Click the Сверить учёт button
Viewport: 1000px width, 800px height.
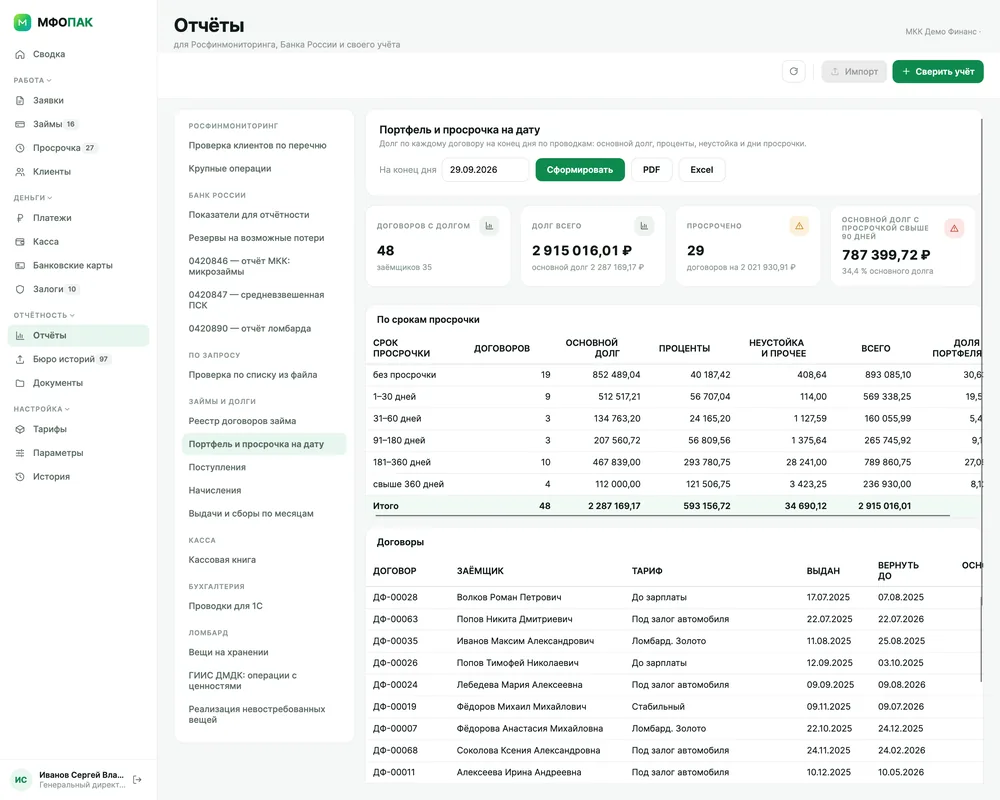[938, 71]
